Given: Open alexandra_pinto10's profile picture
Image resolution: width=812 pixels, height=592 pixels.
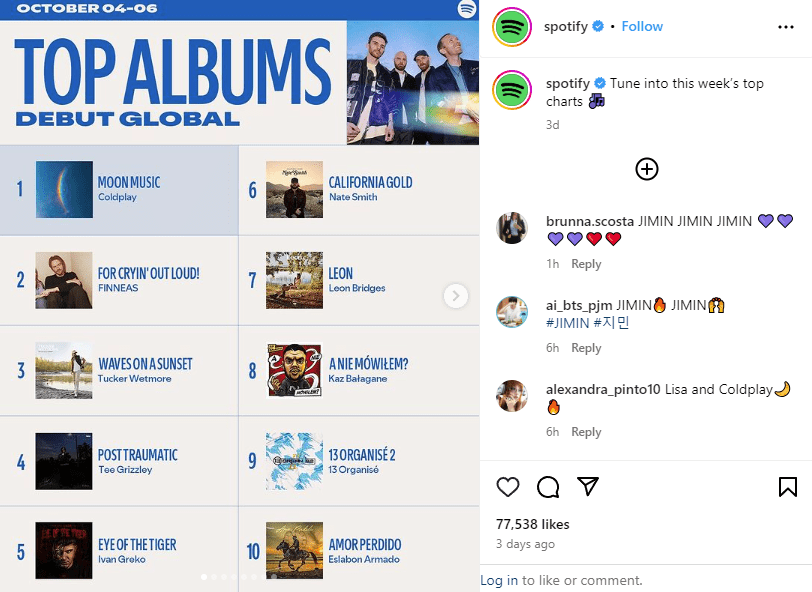Looking at the screenshot, I should click(512, 396).
